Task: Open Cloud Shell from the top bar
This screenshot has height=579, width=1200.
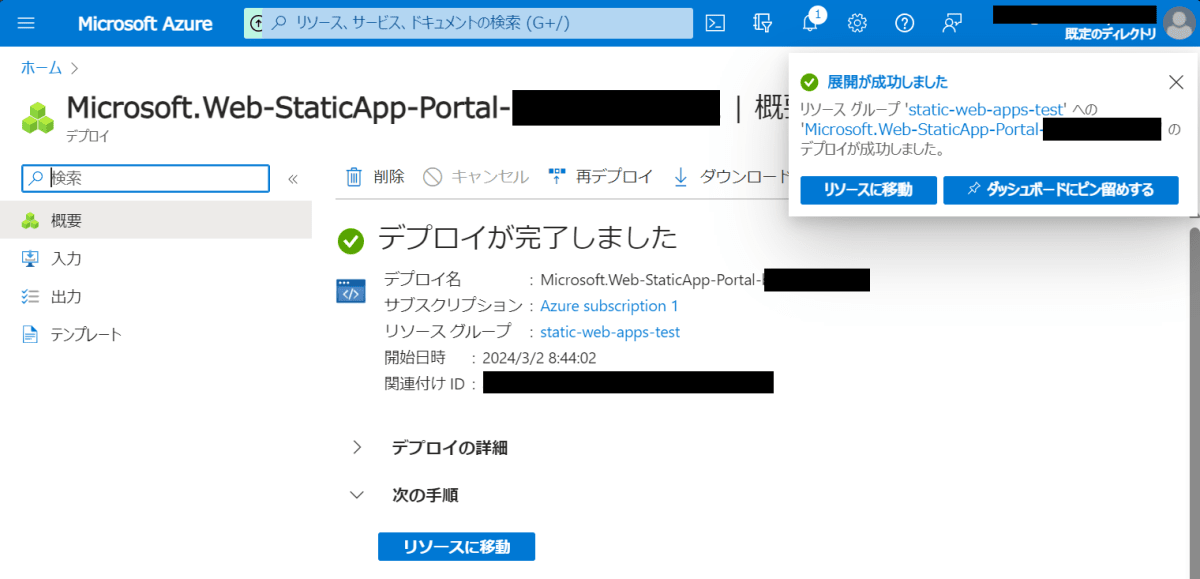Action: point(714,23)
